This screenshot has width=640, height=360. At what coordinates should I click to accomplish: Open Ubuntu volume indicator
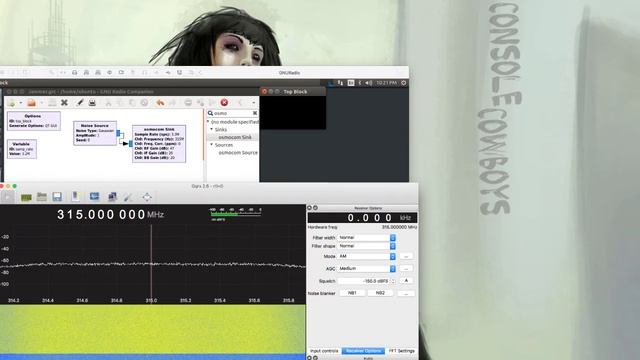pyautogui.click(x=369, y=83)
